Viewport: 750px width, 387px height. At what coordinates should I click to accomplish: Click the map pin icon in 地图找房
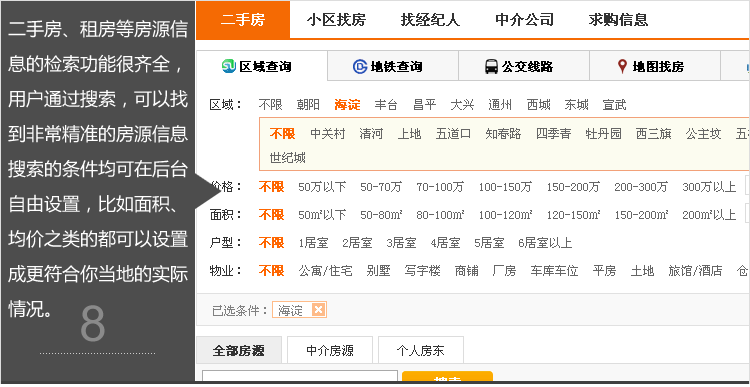(622, 66)
